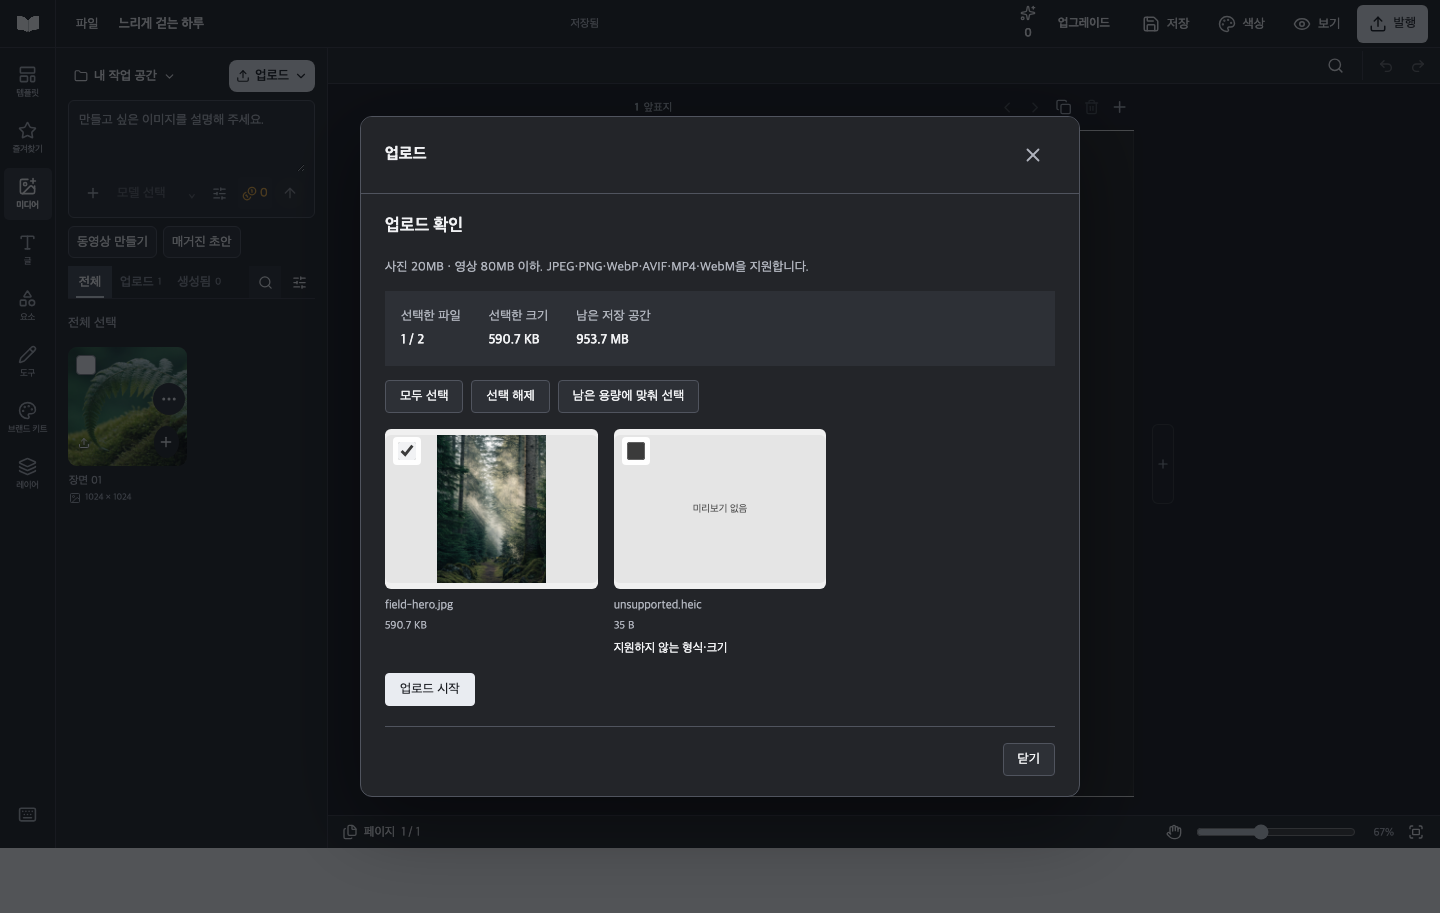Open the 레이어 layers panel

tap(27, 473)
